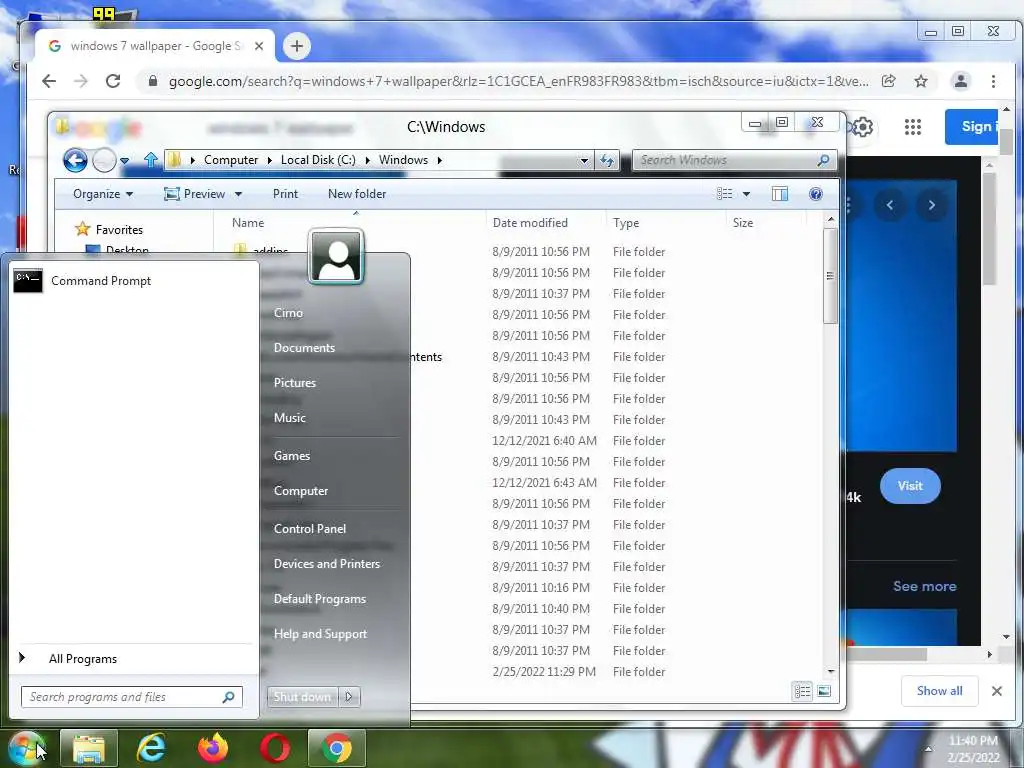This screenshot has width=1024, height=768.
Task: Open address bar history dropdown
Action: (x=584, y=160)
